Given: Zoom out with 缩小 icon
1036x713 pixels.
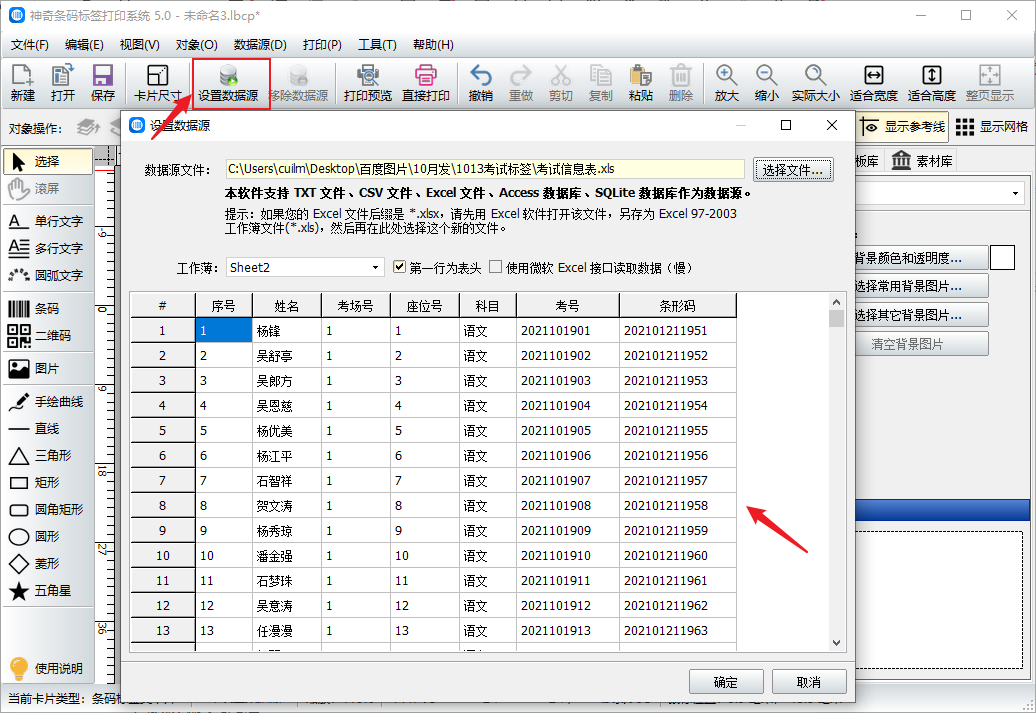Looking at the screenshot, I should (766, 83).
